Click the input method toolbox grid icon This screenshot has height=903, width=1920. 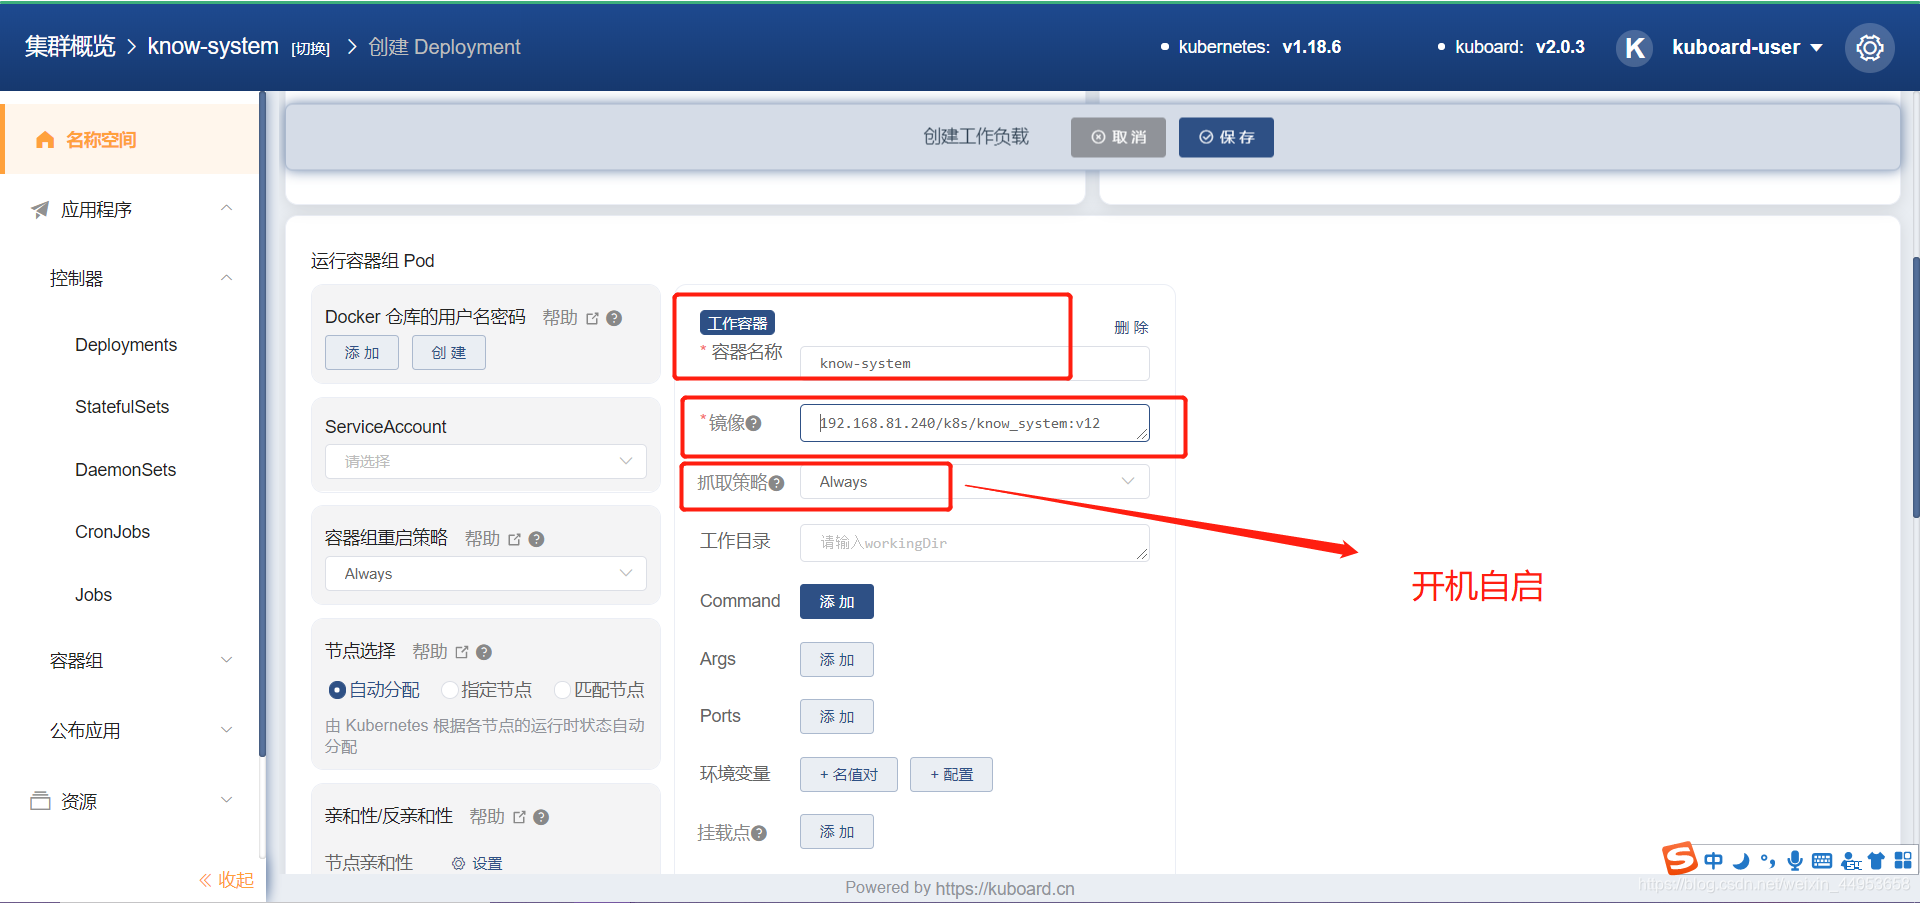(1903, 860)
